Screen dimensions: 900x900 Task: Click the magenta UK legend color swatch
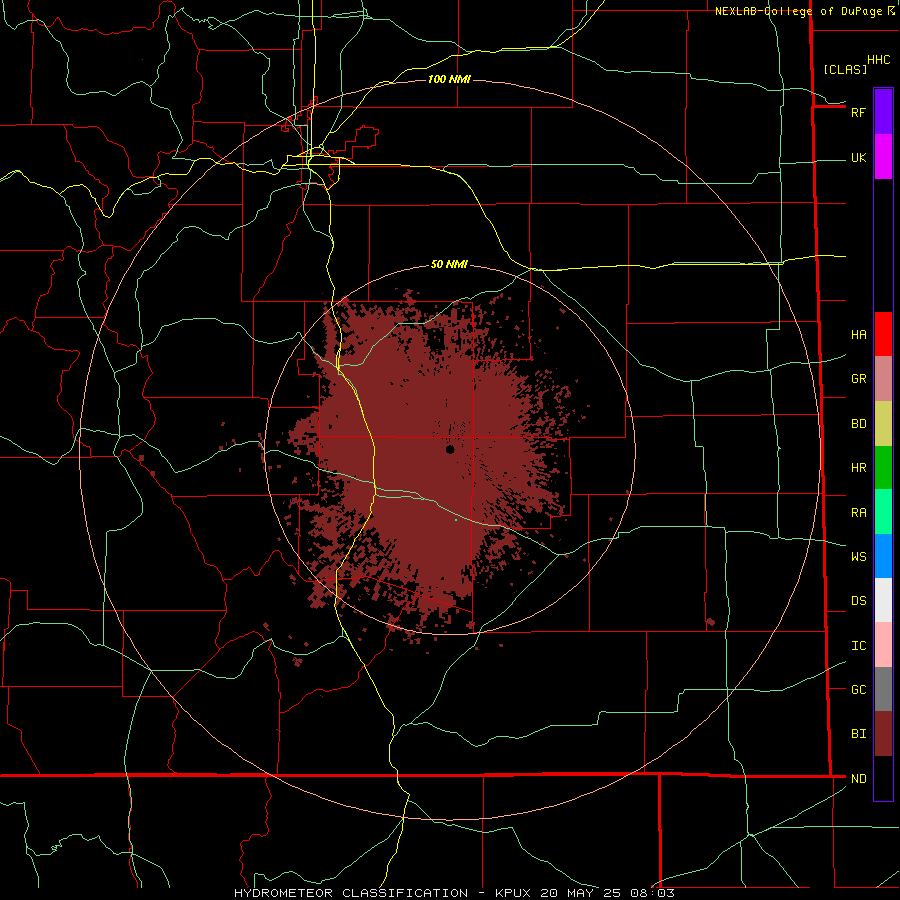pyautogui.click(x=883, y=157)
